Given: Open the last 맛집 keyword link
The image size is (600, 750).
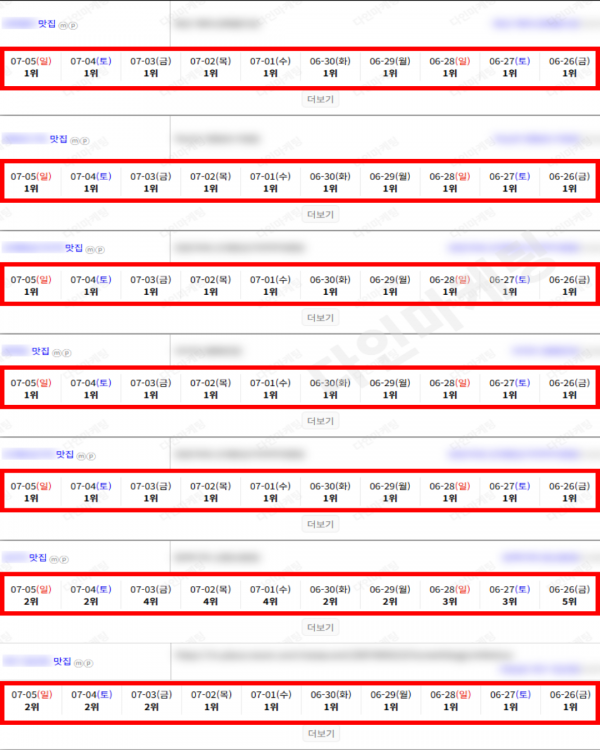Looking at the screenshot, I should pos(37,662).
